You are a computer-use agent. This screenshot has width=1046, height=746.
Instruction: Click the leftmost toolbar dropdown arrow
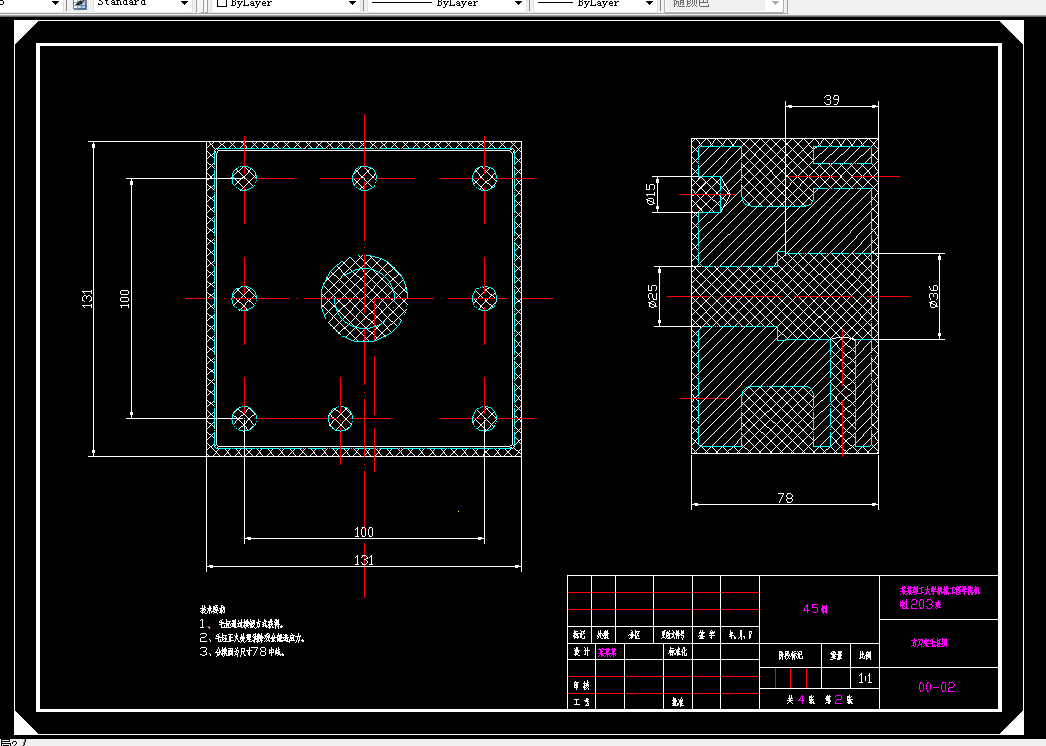tap(55, 3)
